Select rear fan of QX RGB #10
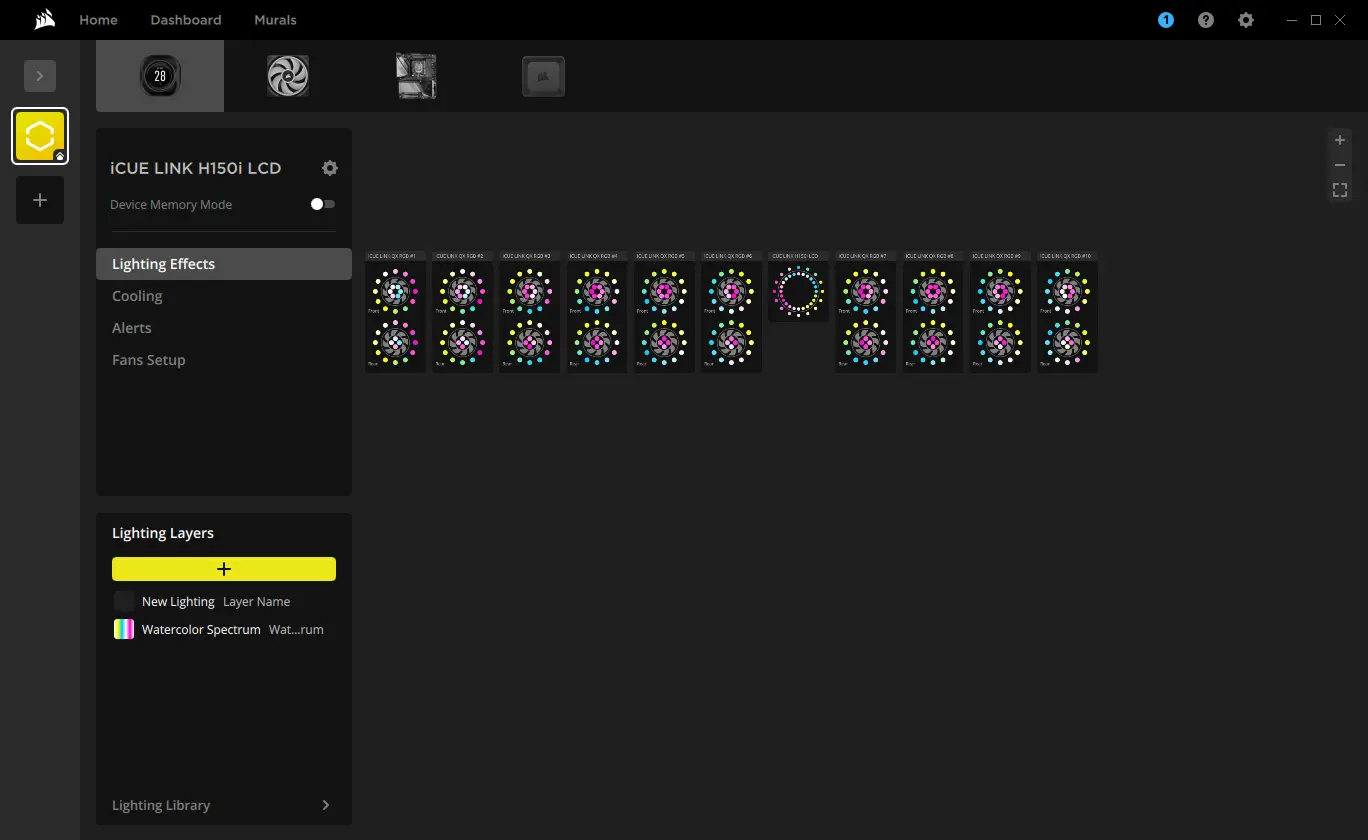The width and height of the screenshot is (1368, 840). (1067, 343)
